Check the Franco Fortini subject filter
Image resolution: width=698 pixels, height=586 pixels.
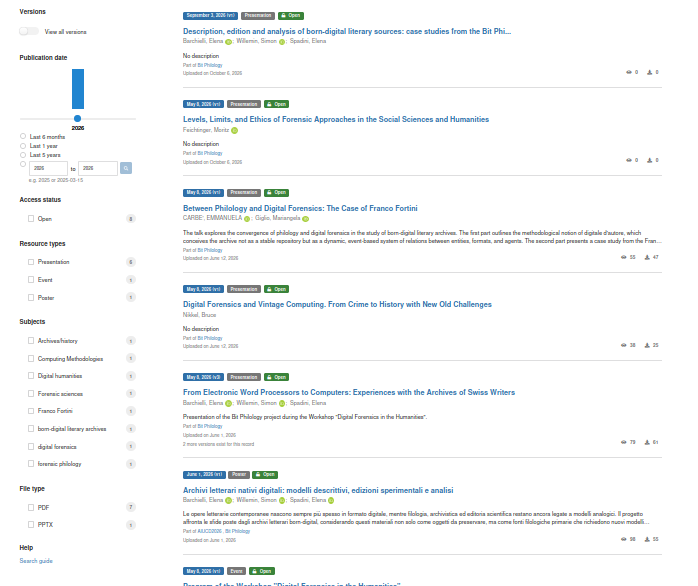coord(31,411)
